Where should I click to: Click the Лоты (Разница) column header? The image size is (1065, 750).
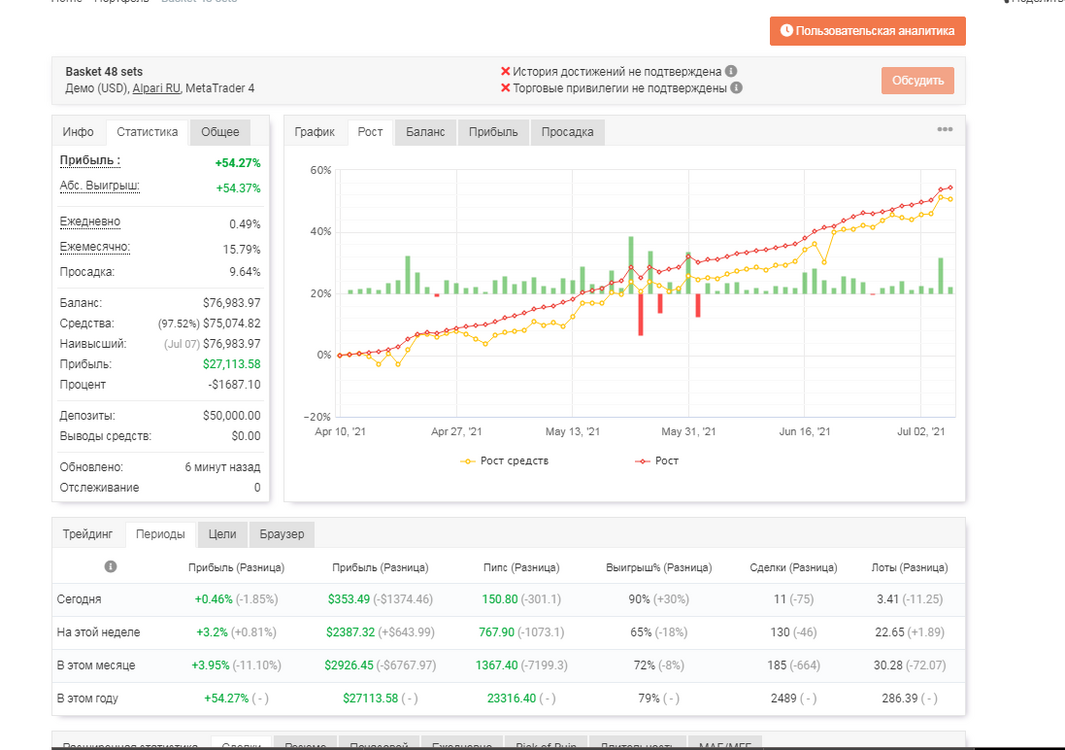tap(909, 567)
